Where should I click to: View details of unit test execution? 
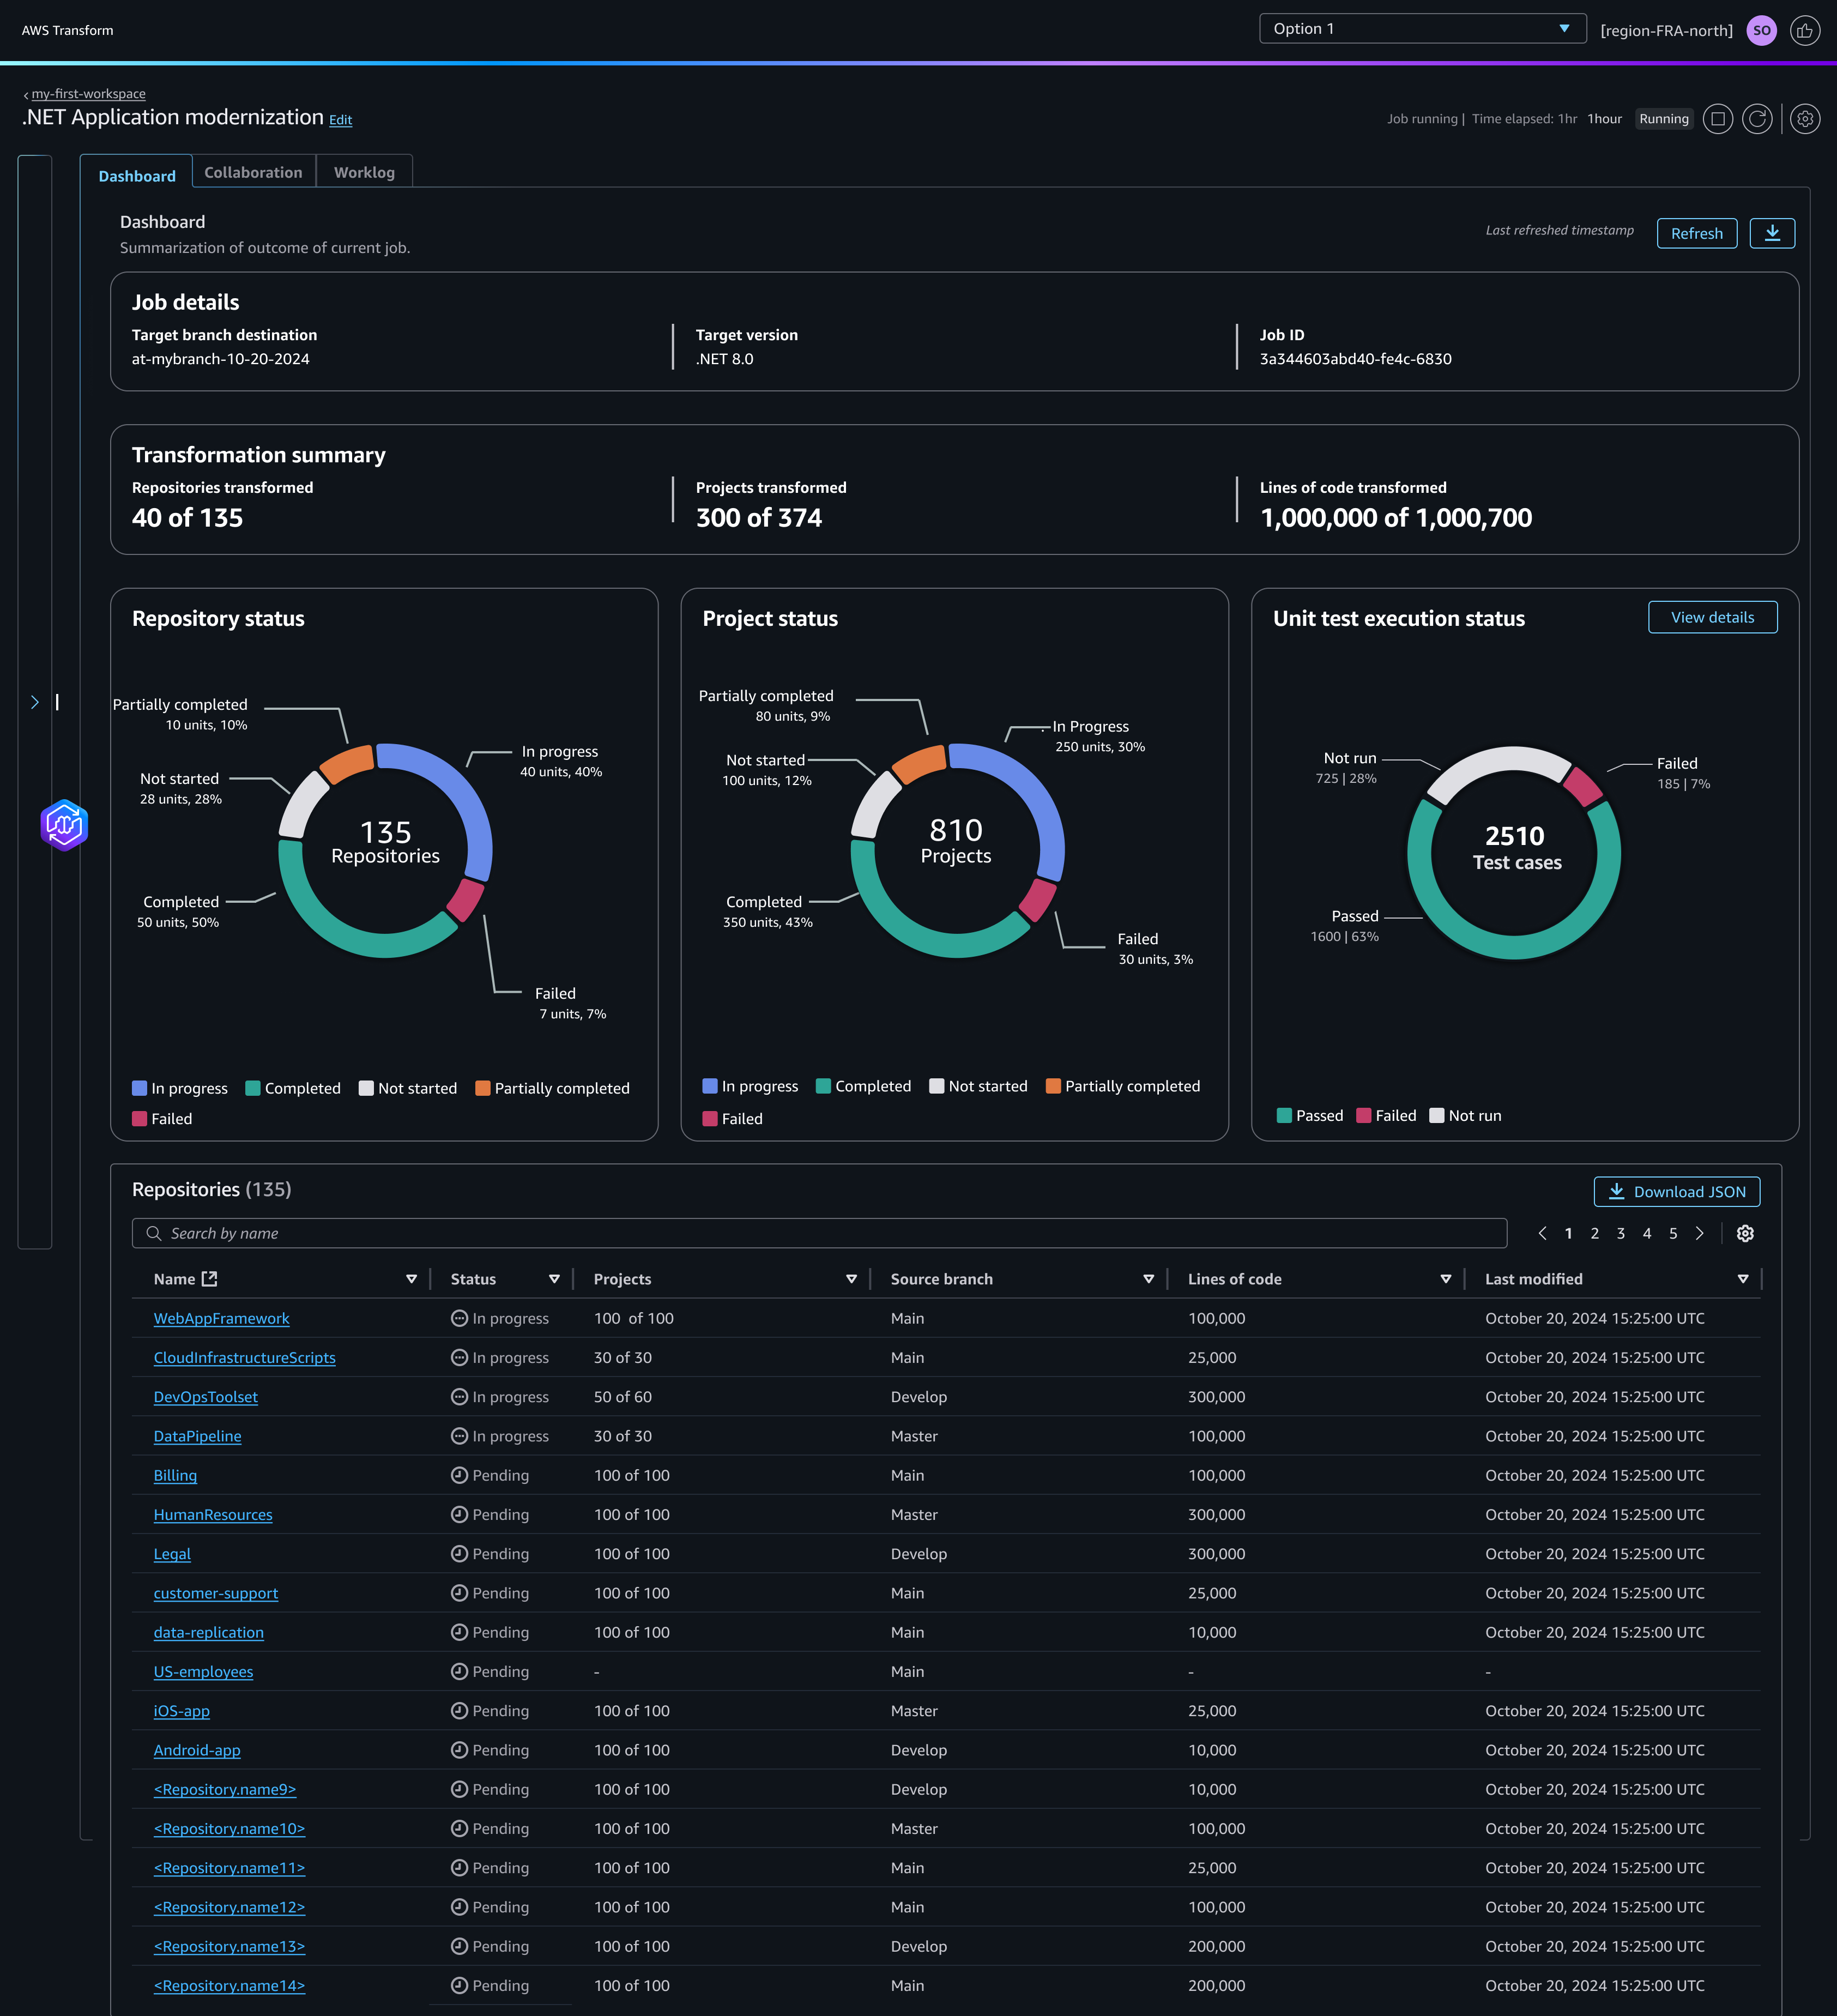click(x=1712, y=617)
